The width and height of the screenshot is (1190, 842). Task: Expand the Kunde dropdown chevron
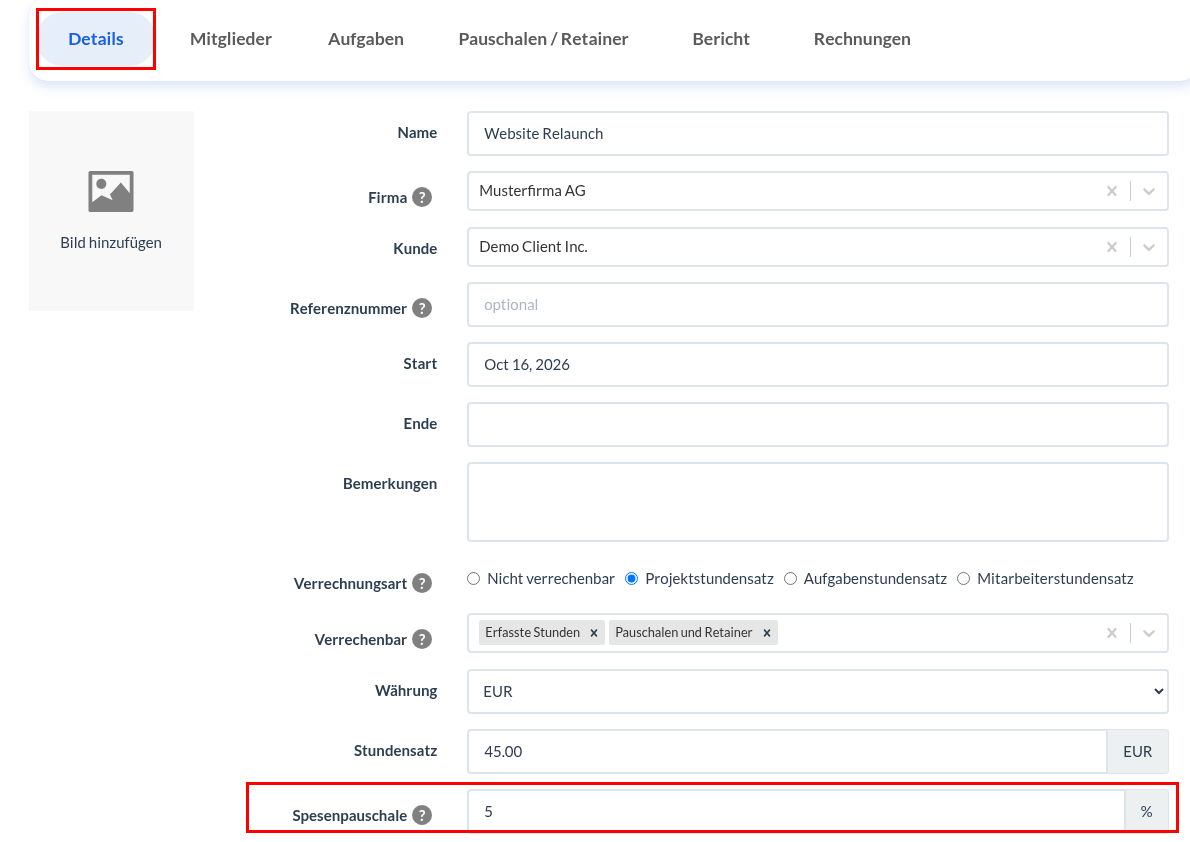pos(1149,247)
